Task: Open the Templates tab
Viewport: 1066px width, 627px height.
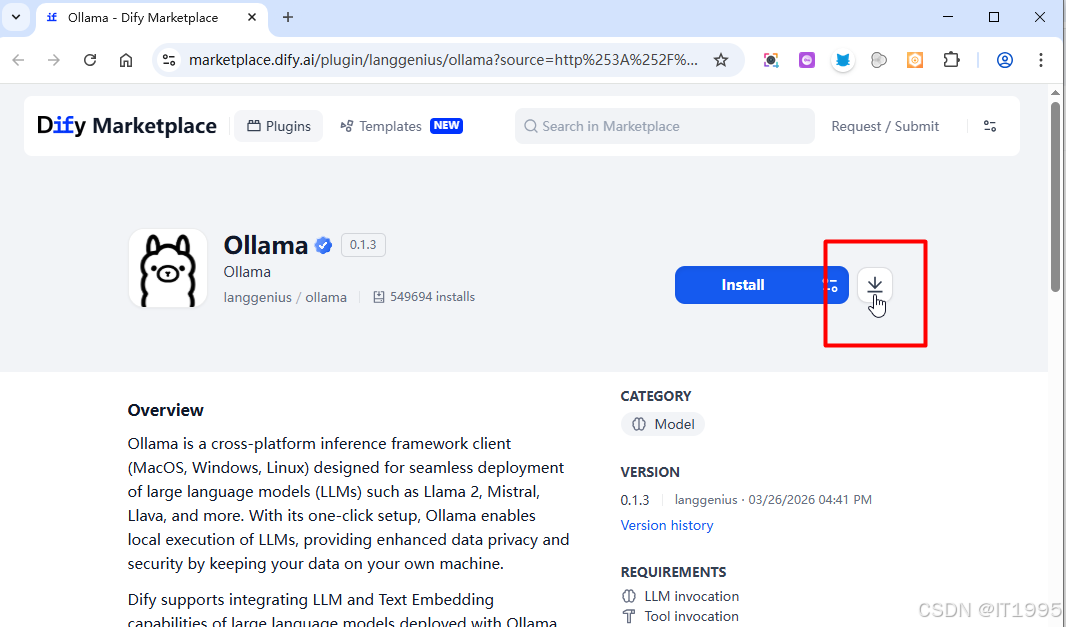Action: pyautogui.click(x=381, y=126)
